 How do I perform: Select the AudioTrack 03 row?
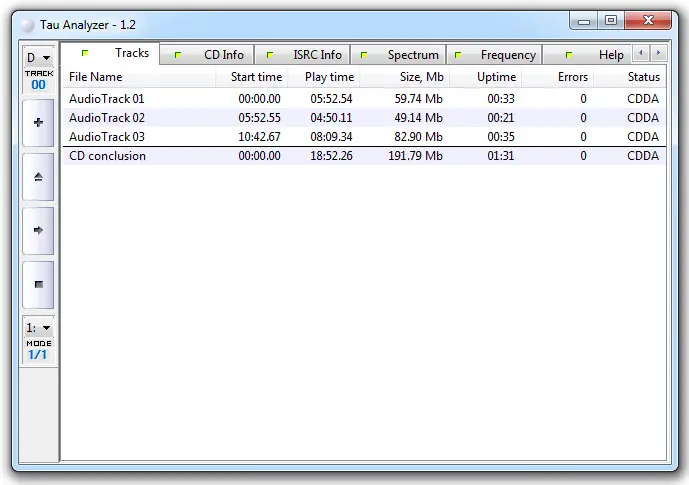point(364,137)
